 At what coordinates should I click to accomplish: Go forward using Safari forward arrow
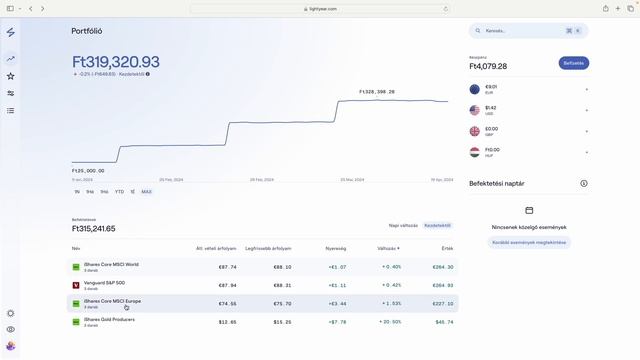point(42,9)
